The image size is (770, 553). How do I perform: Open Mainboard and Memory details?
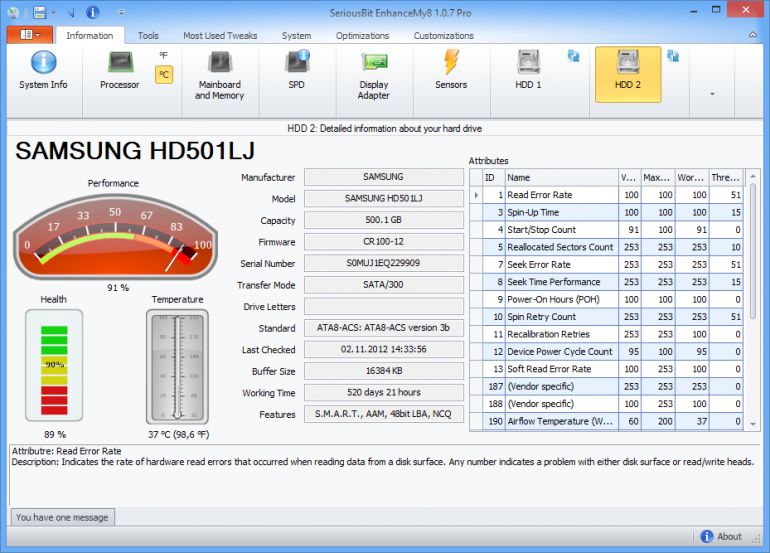point(220,76)
